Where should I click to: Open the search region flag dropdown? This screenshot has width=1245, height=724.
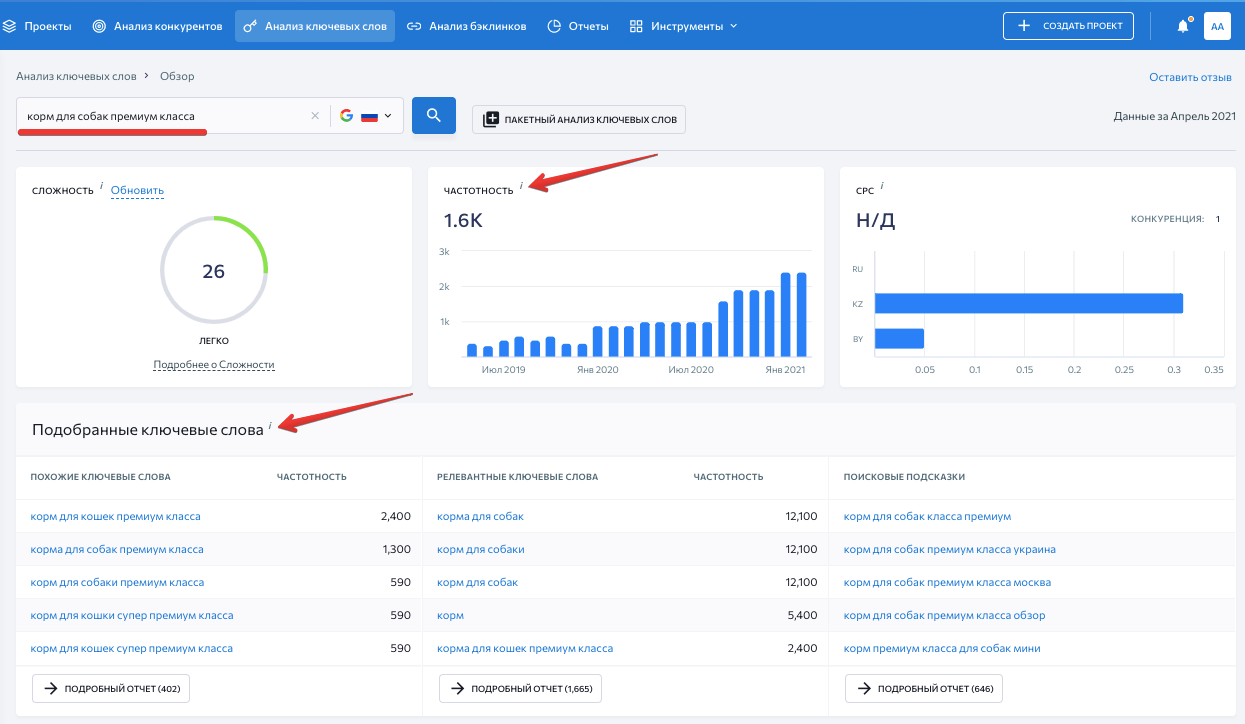click(378, 115)
